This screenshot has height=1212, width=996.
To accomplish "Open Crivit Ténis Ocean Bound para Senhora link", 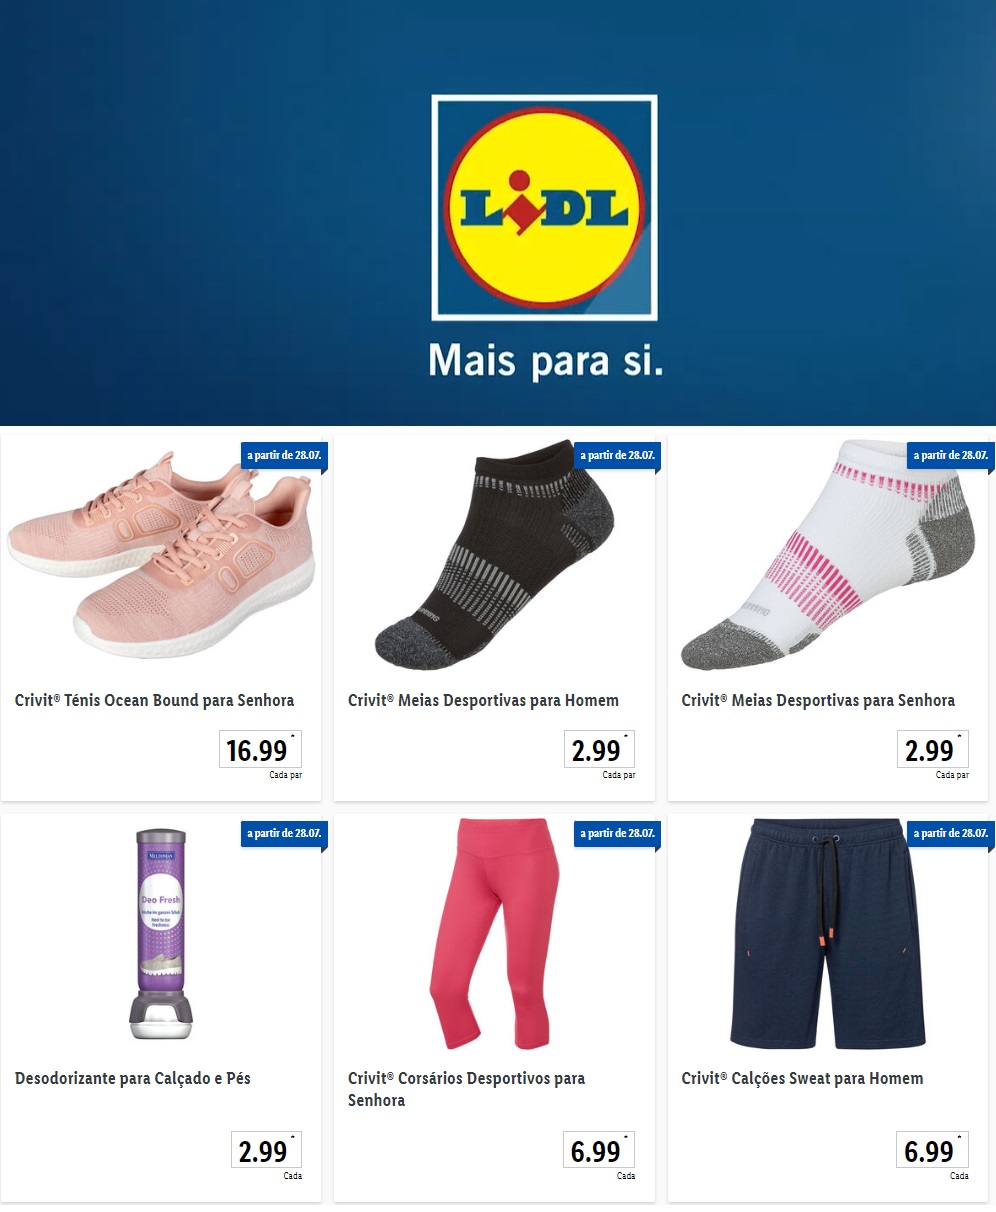I will tap(155, 700).
